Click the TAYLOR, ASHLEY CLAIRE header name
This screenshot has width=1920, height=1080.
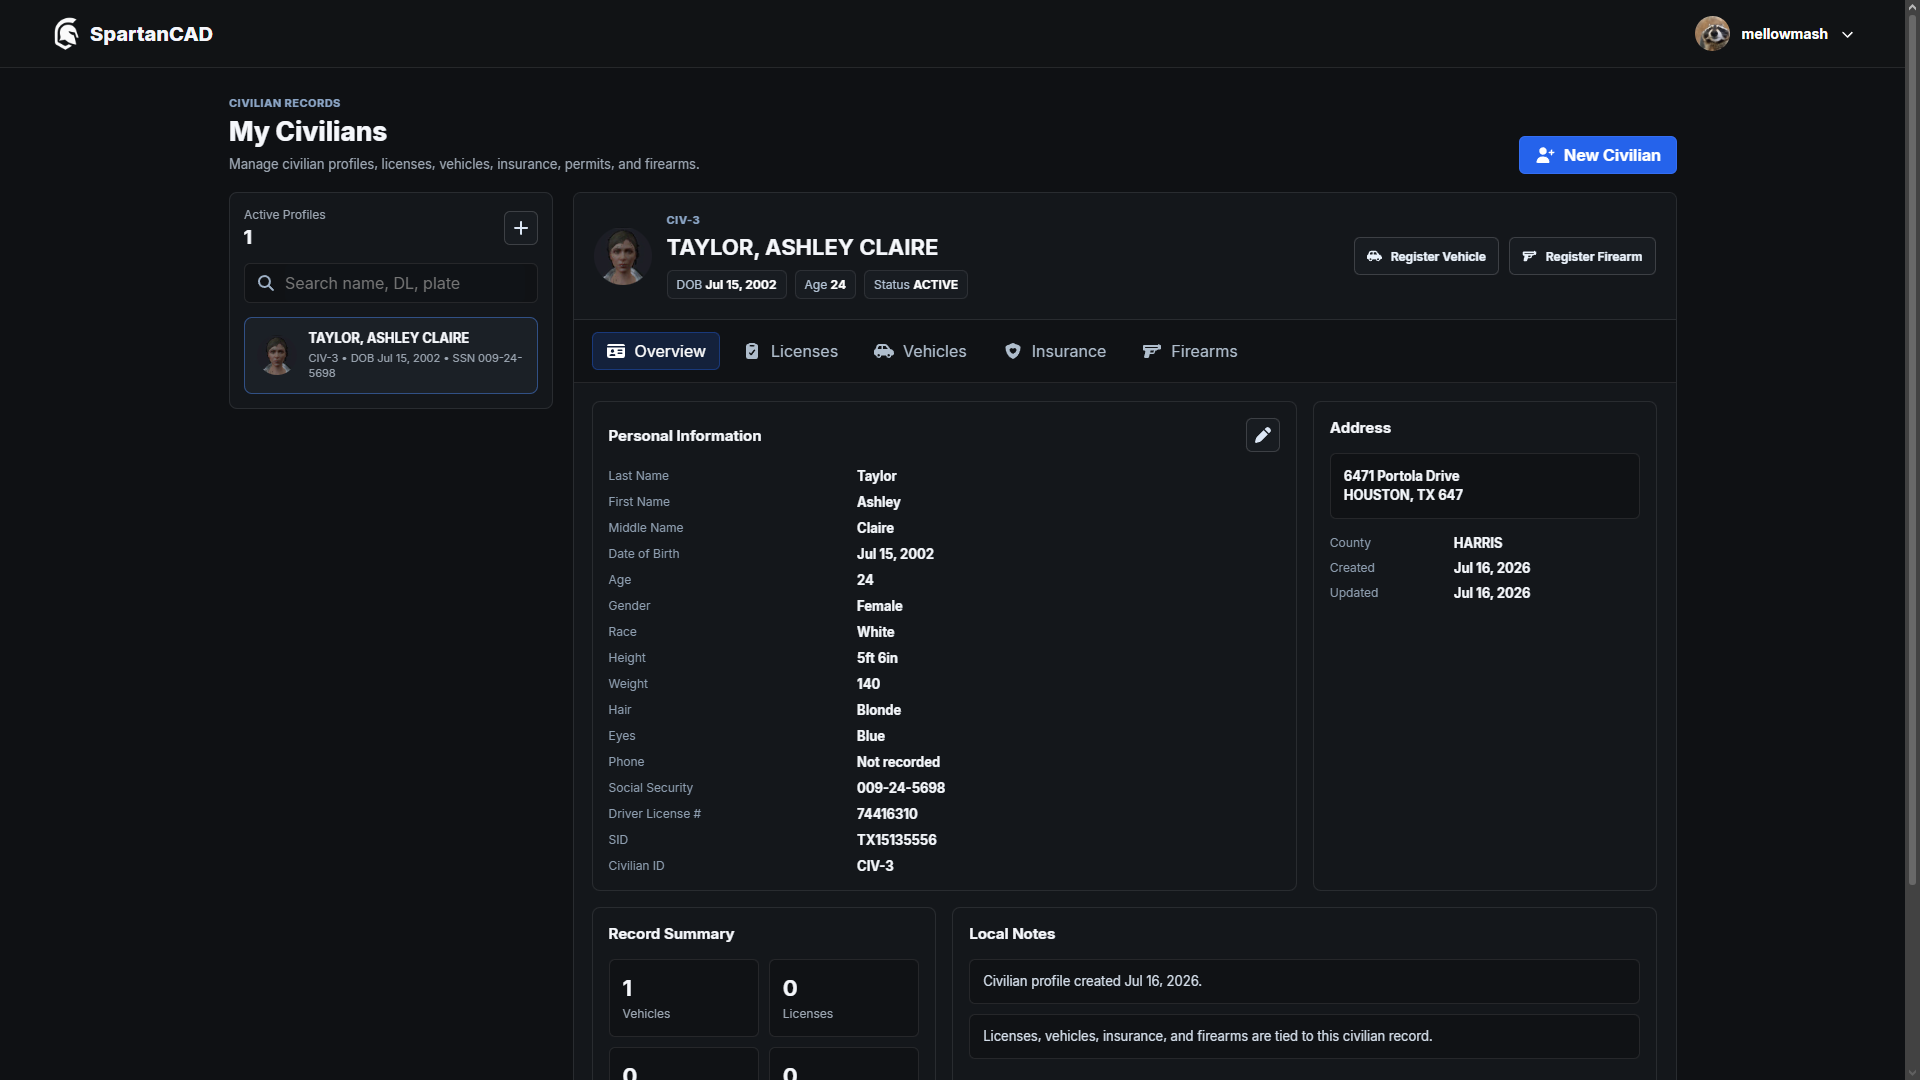click(x=802, y=247)
